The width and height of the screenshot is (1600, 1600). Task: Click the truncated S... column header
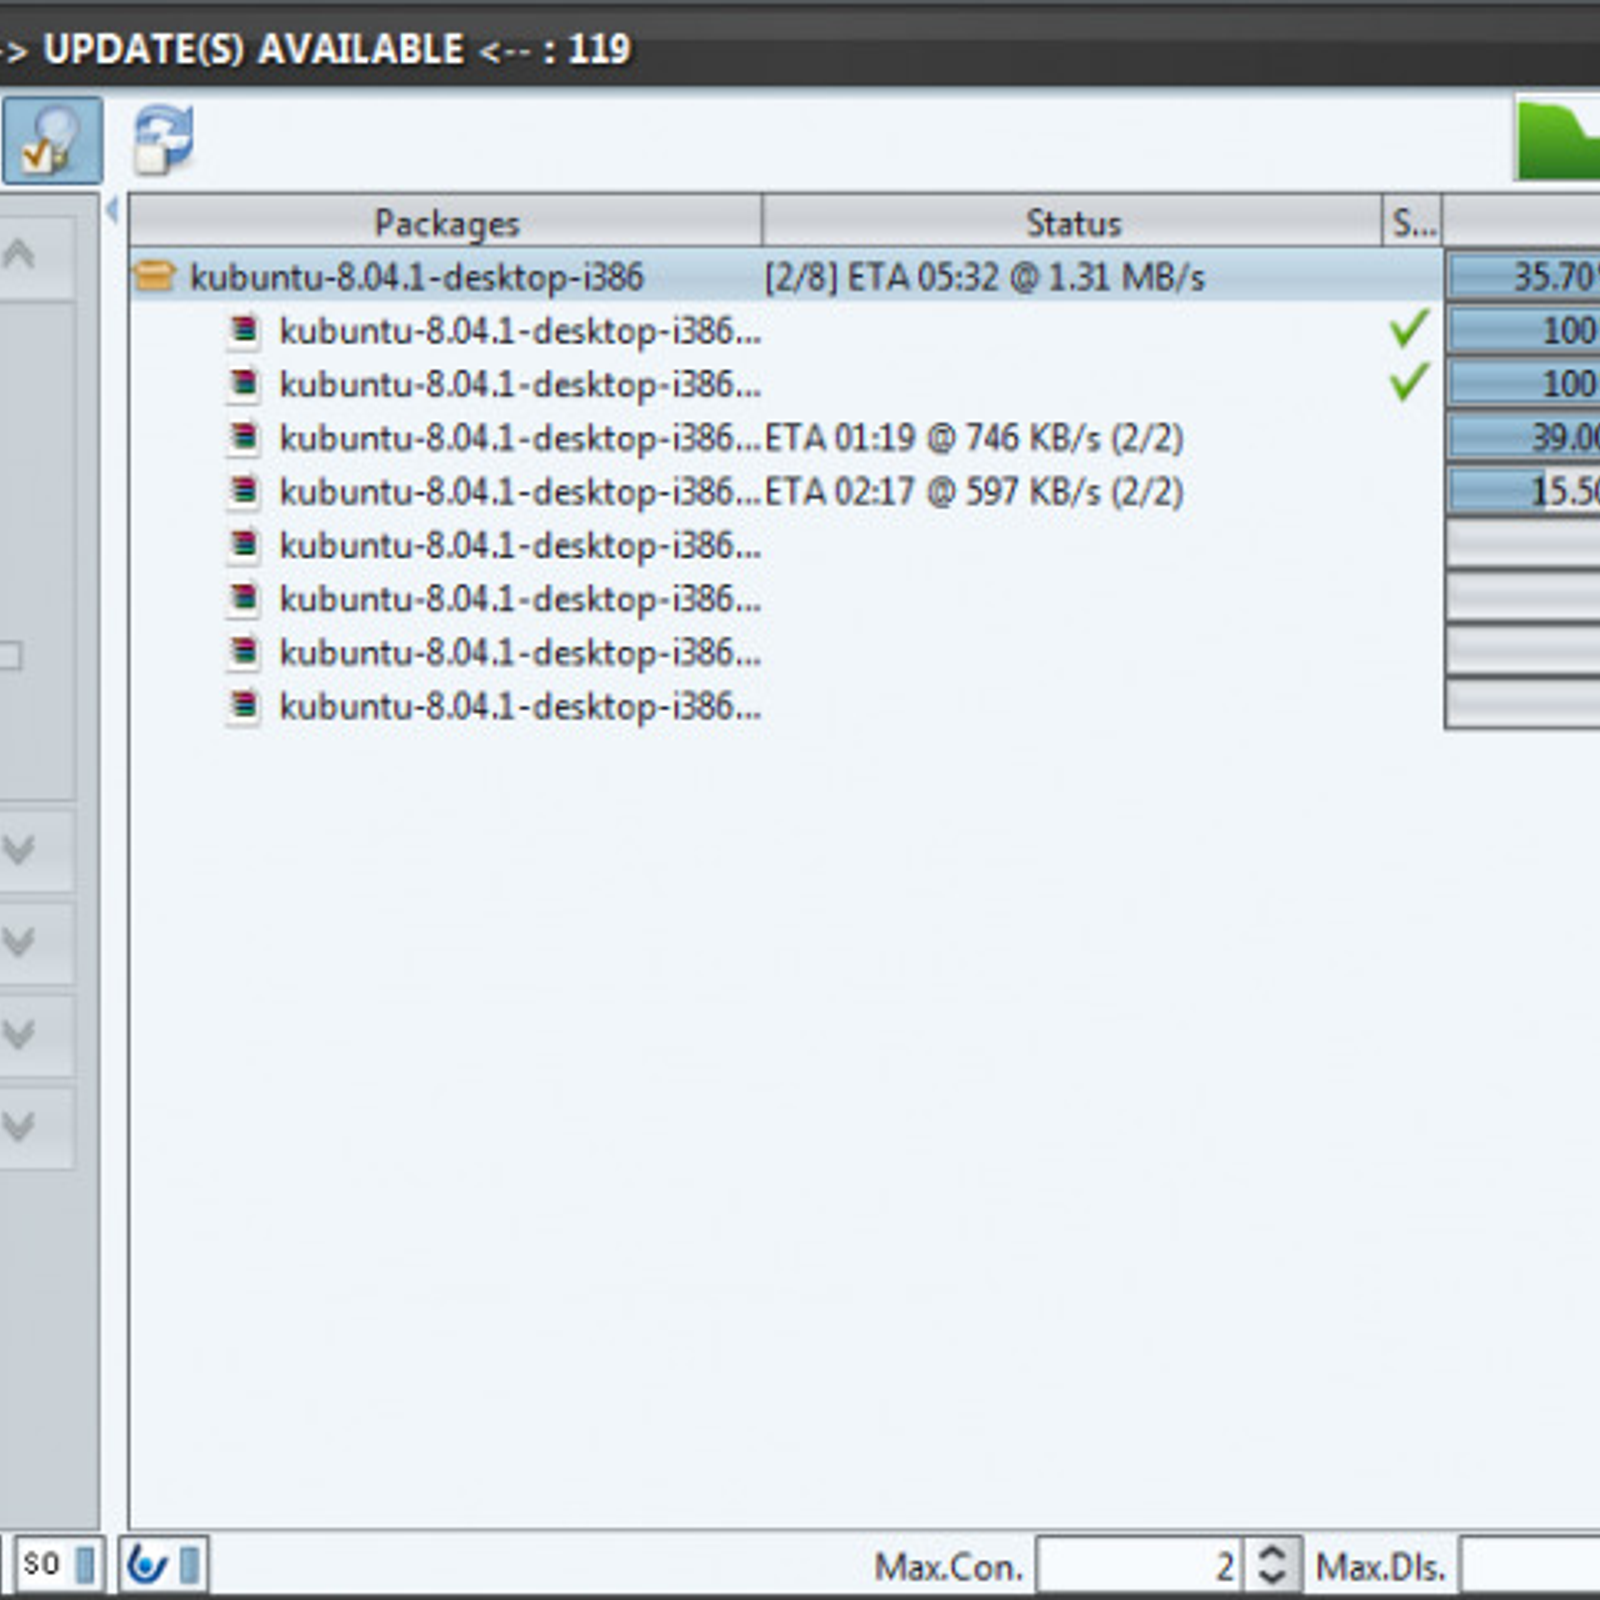point(1413,222)
